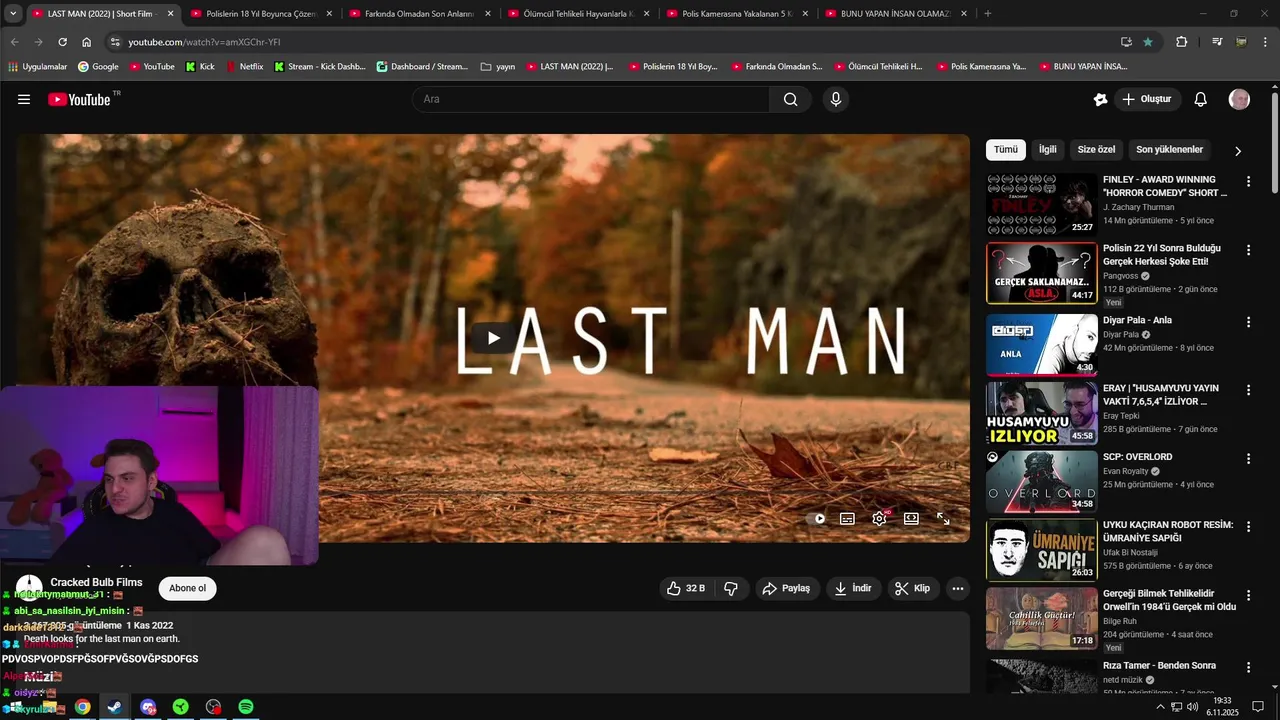Open options for Ümraniye Sapığı video

(x=1248, y=527)
